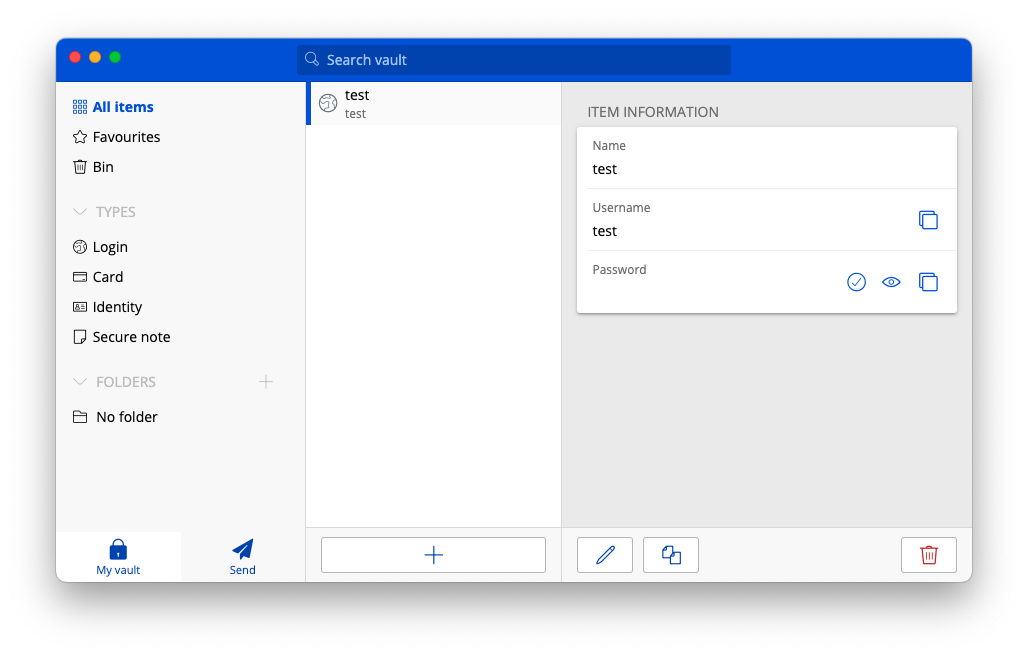Open the Bin

93,167
